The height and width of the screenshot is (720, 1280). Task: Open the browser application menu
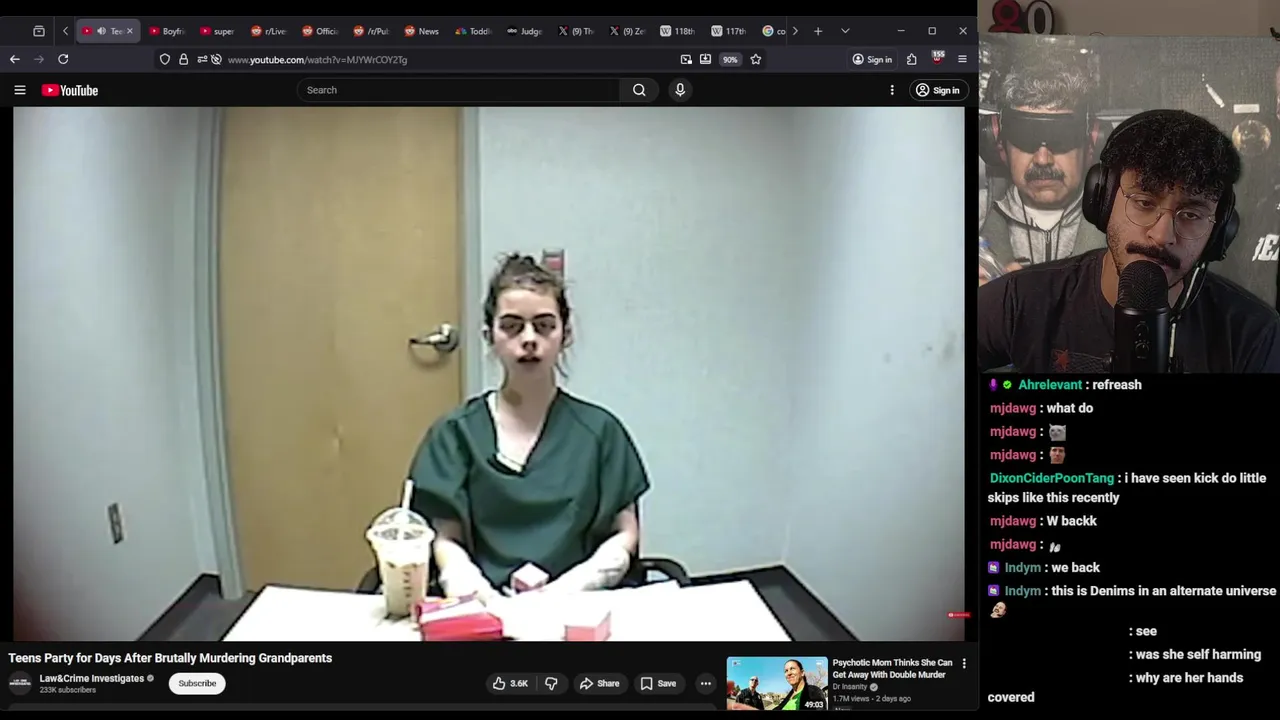pos(962,59)
